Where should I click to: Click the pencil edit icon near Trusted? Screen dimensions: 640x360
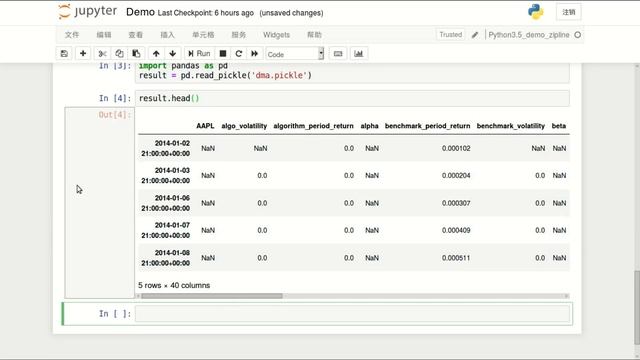tap(475, 35)
